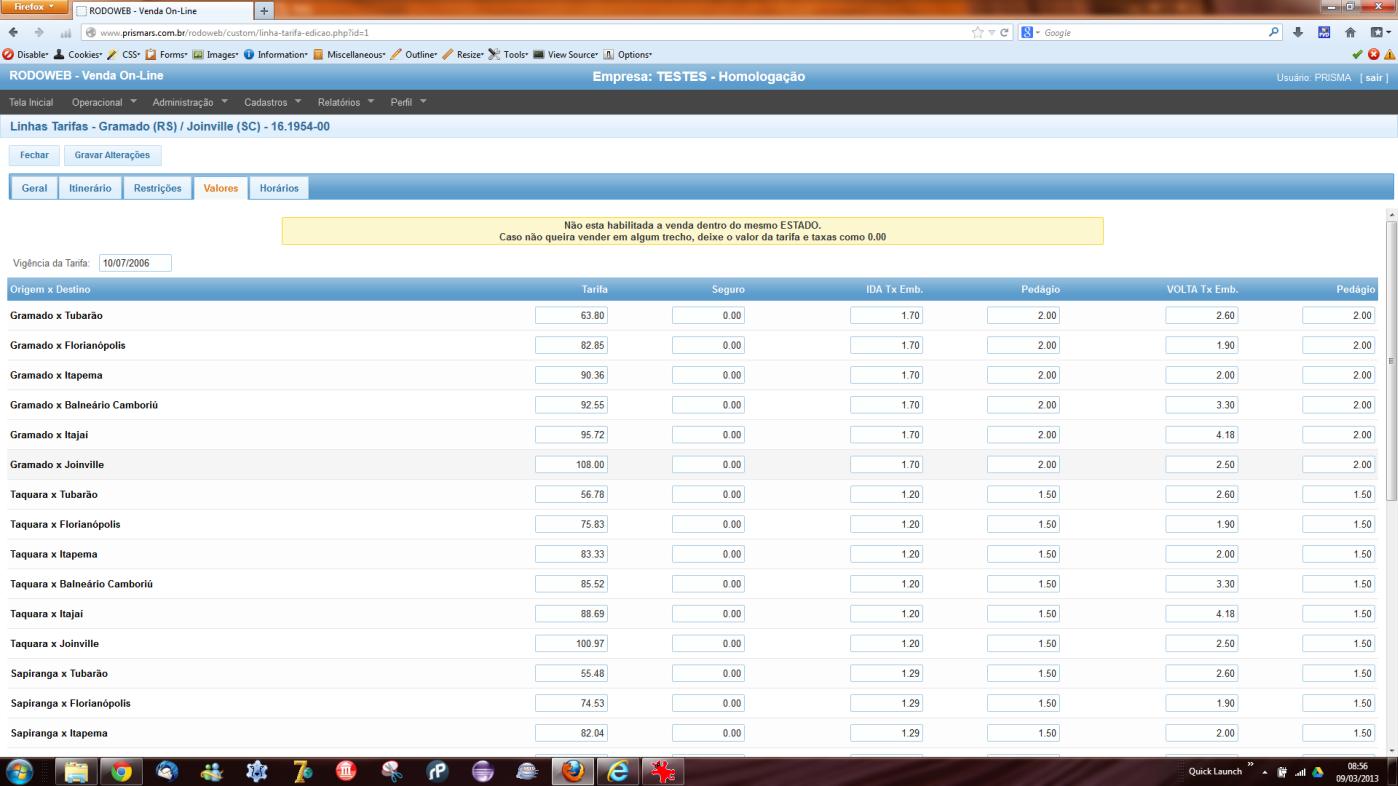Go to the browser home page icon
Screen dimensions: 1398x786
pyautogui.click(x=1349, y=32)
